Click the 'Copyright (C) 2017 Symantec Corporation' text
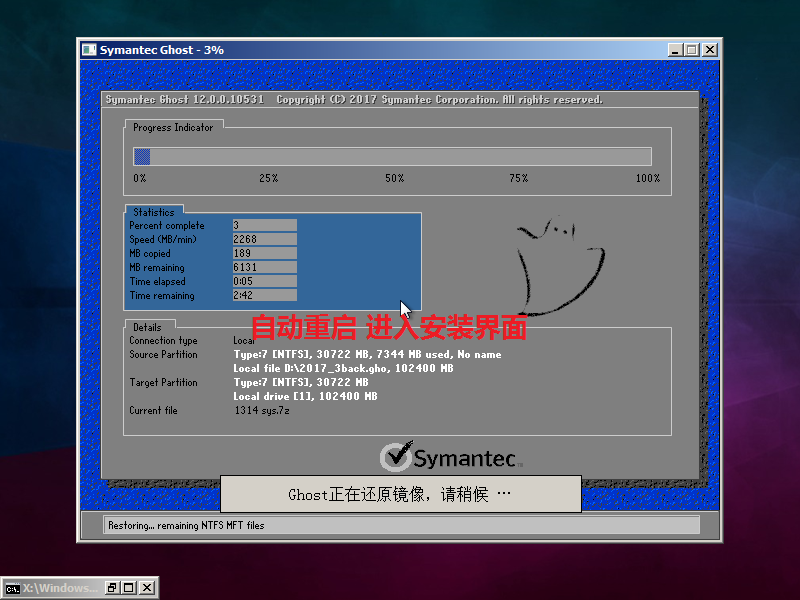 [387, 99]
